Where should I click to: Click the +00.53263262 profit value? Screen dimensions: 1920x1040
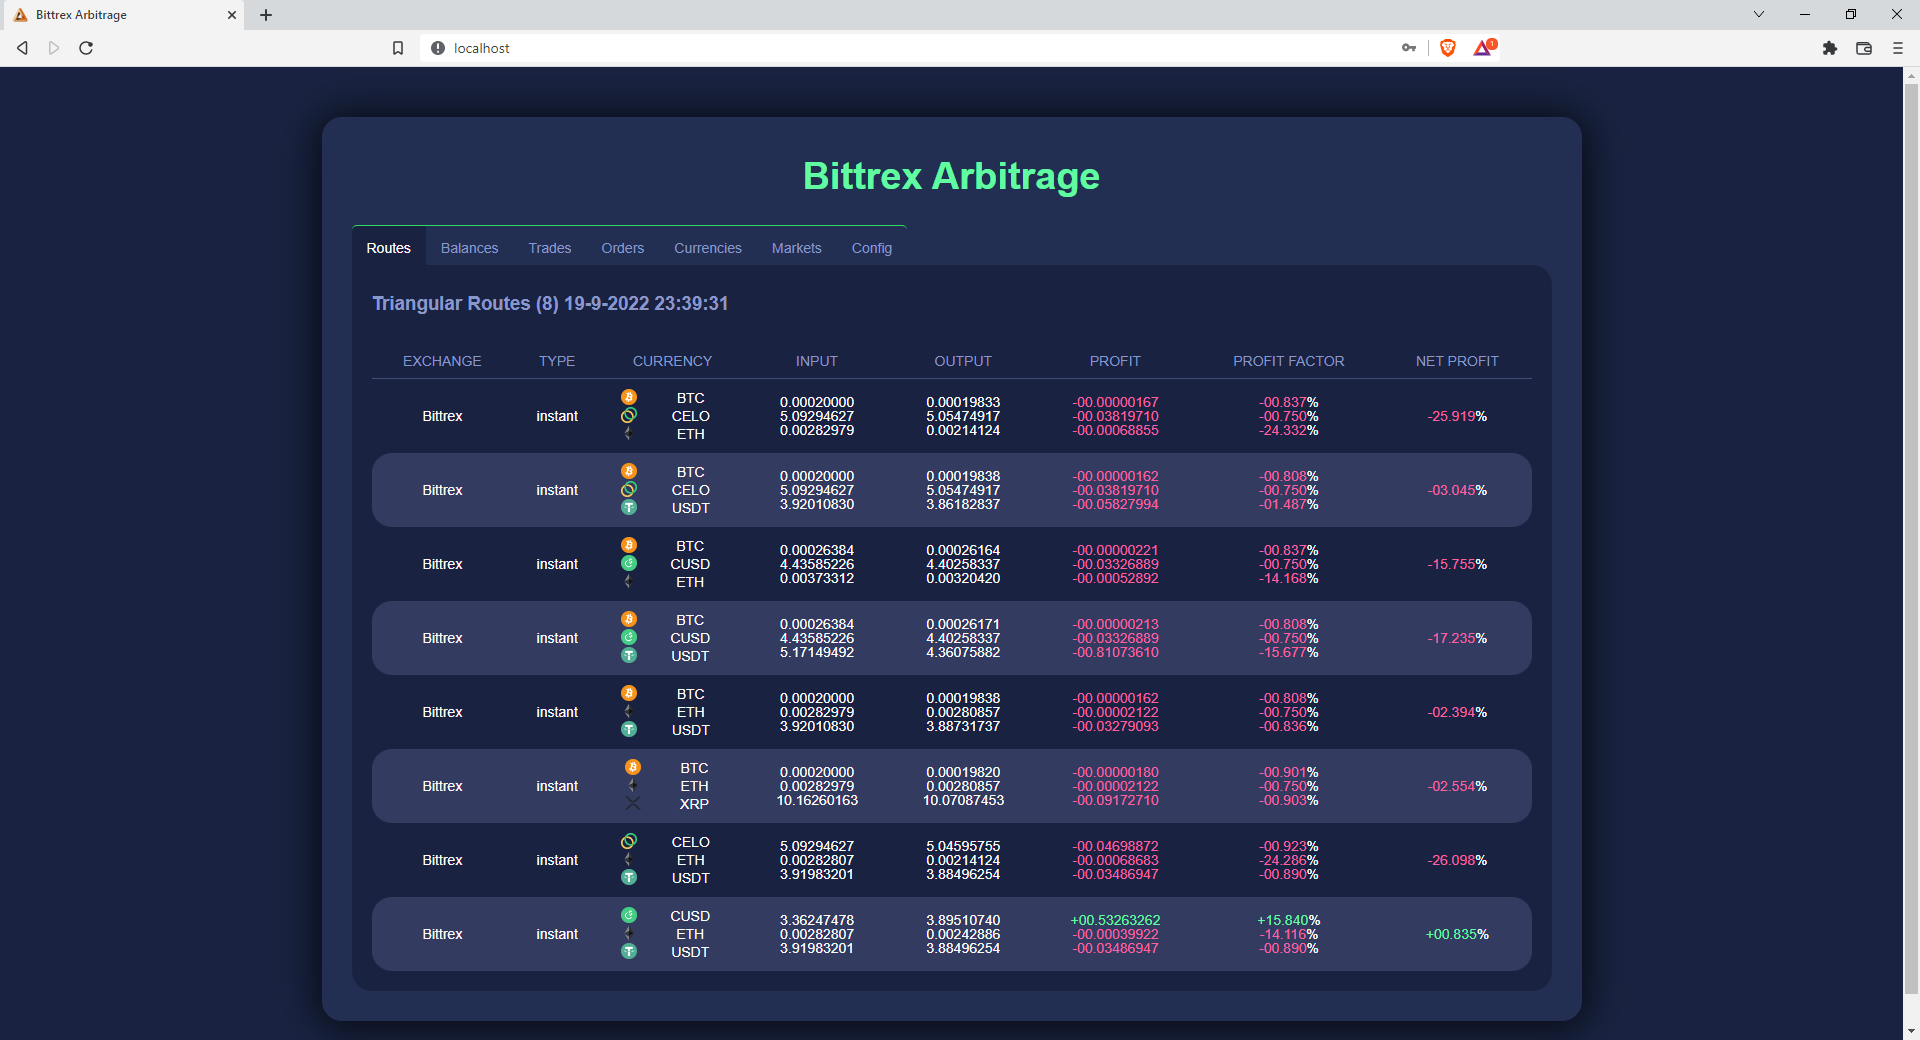point(1115,920)
